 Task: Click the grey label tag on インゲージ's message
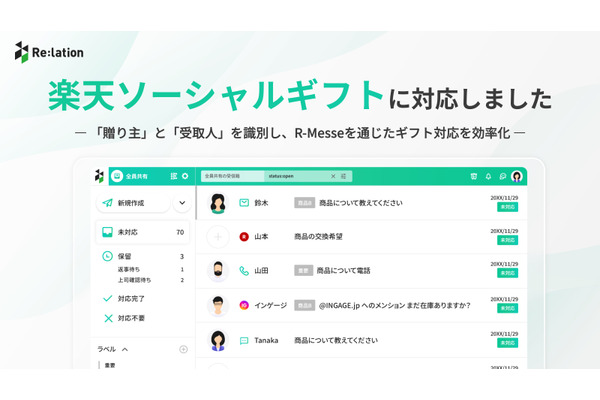click(x=305, y=305)
